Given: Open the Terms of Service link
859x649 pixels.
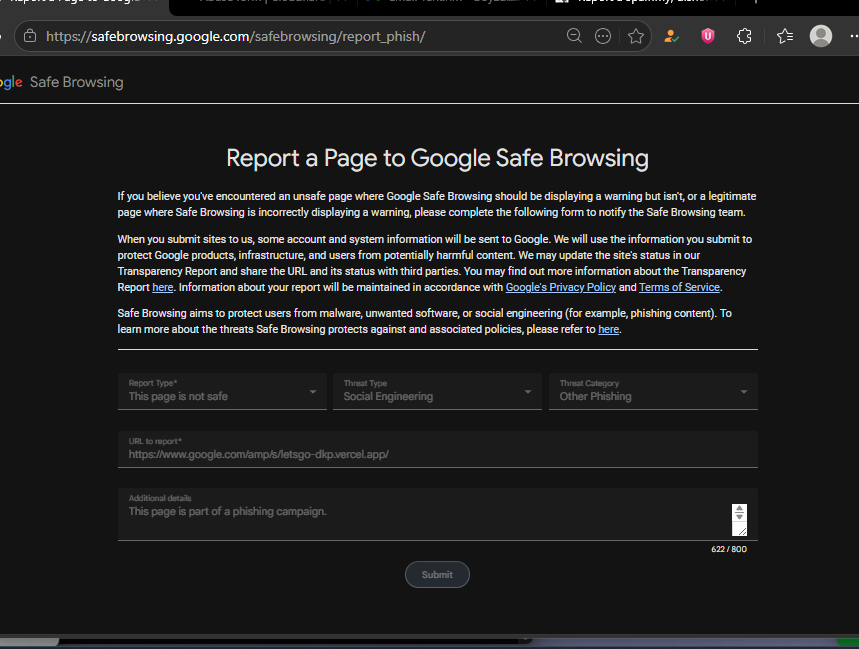Looking at the screenshot, I should (x=679, y=287).
